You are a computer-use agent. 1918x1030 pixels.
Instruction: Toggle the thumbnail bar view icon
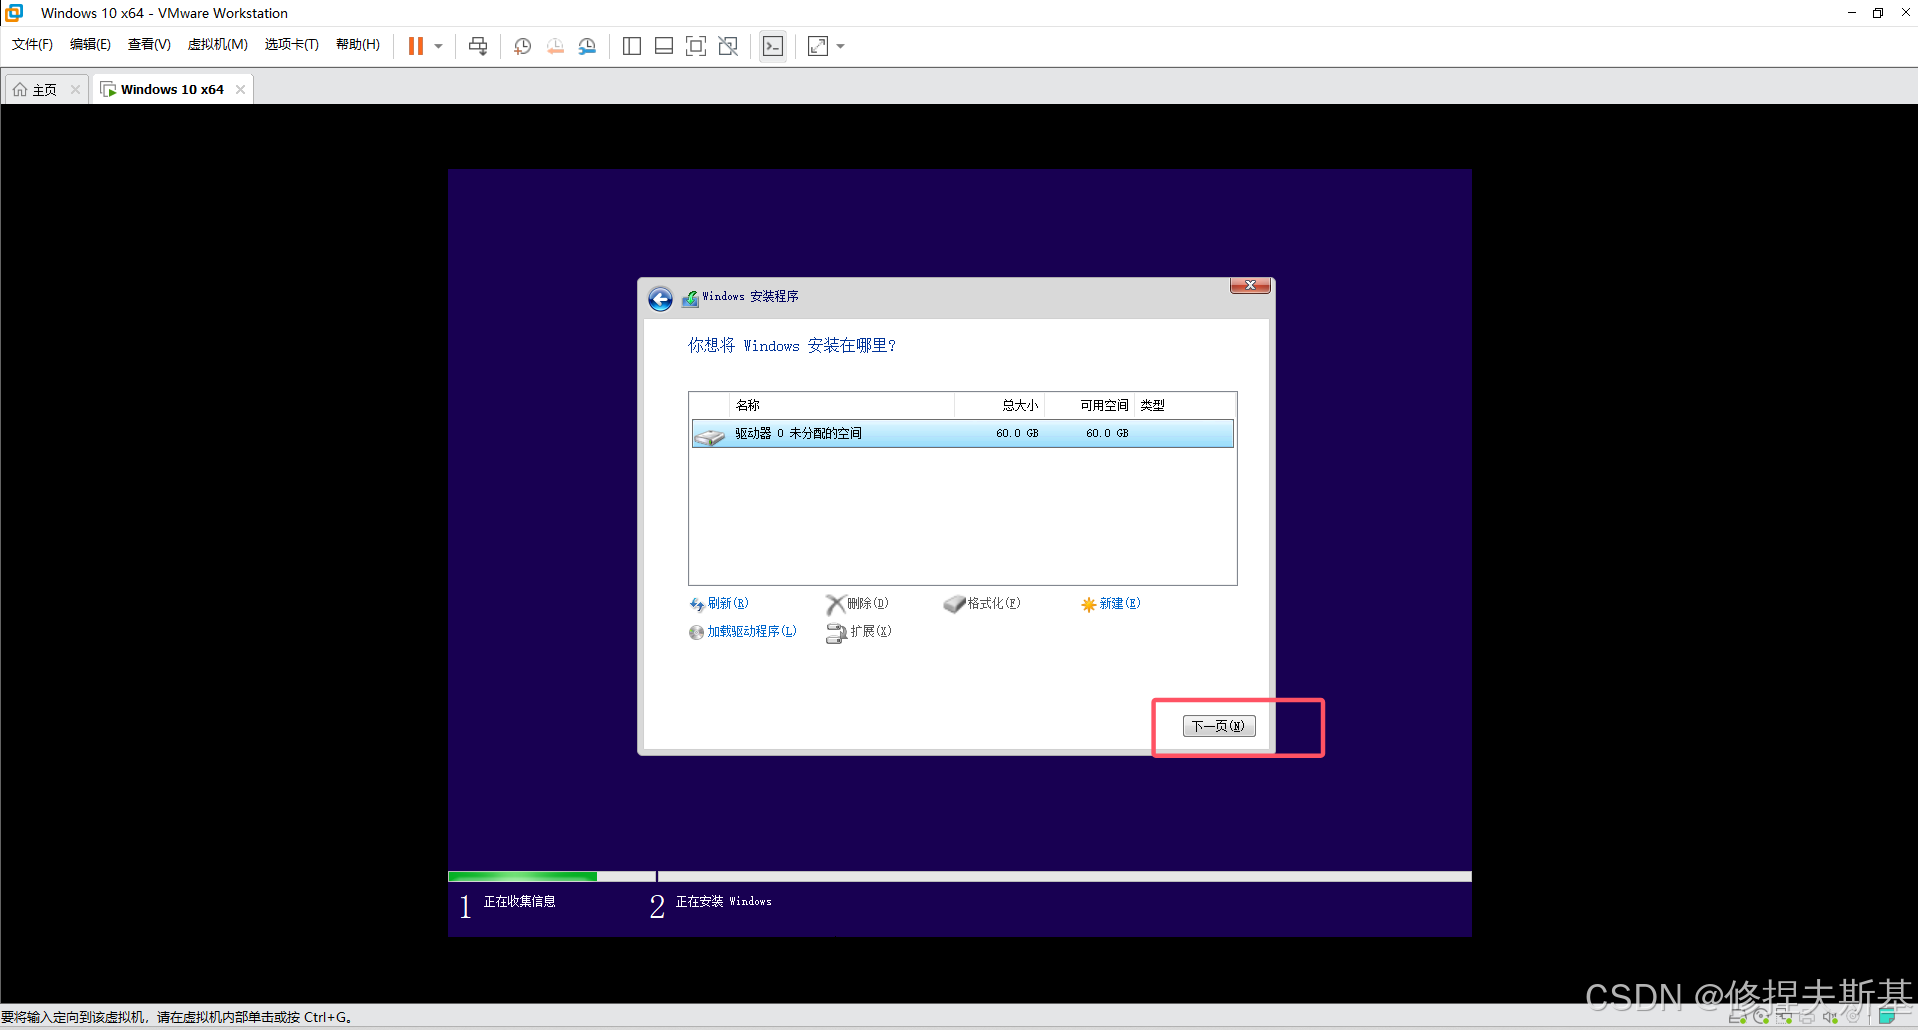(x=664, y=46)
